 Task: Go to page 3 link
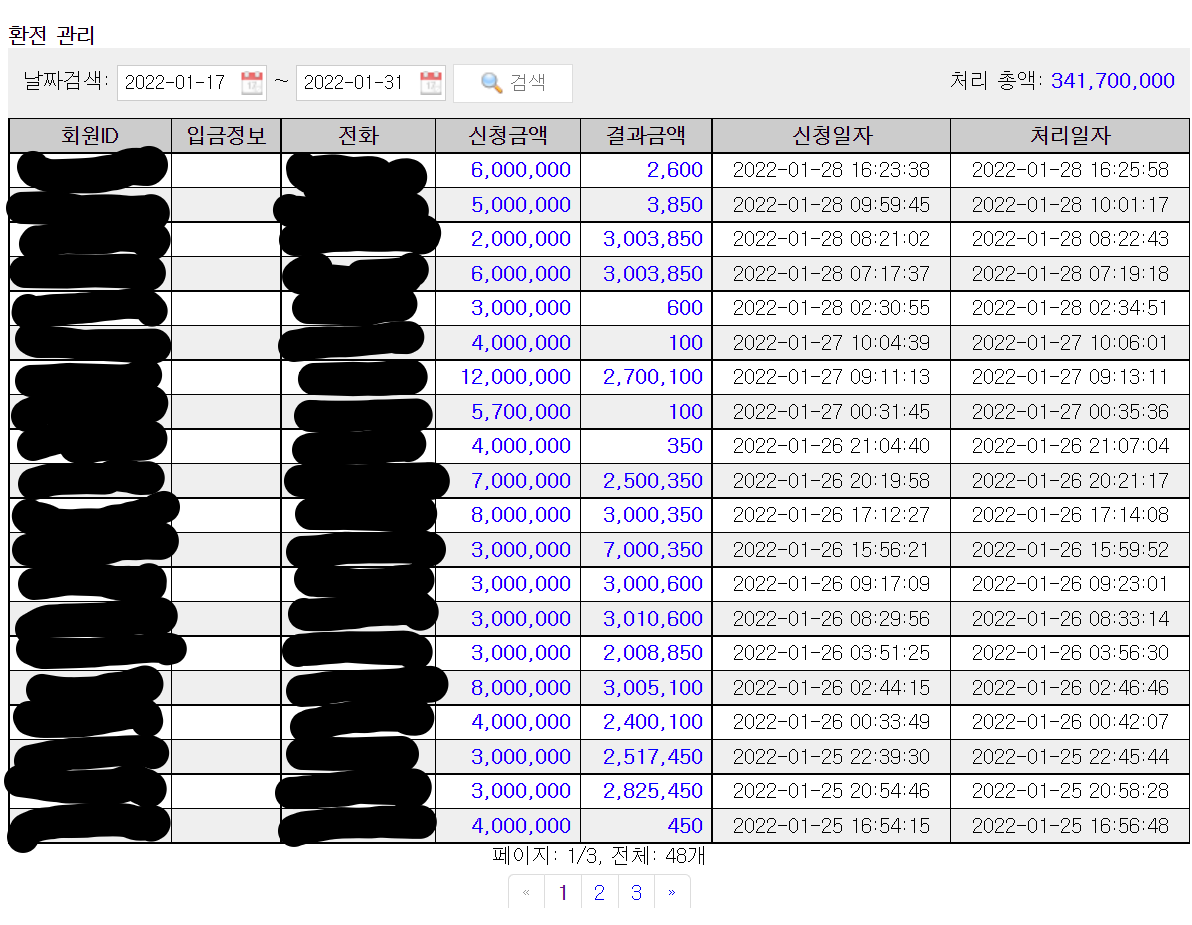pos(636,892)
